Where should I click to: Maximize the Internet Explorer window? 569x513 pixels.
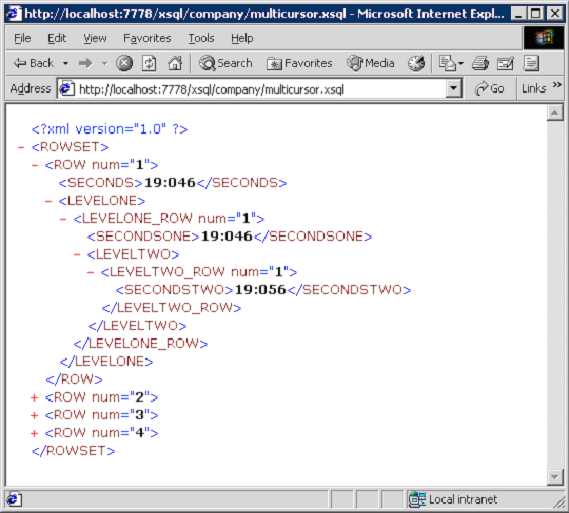(536, 14)
